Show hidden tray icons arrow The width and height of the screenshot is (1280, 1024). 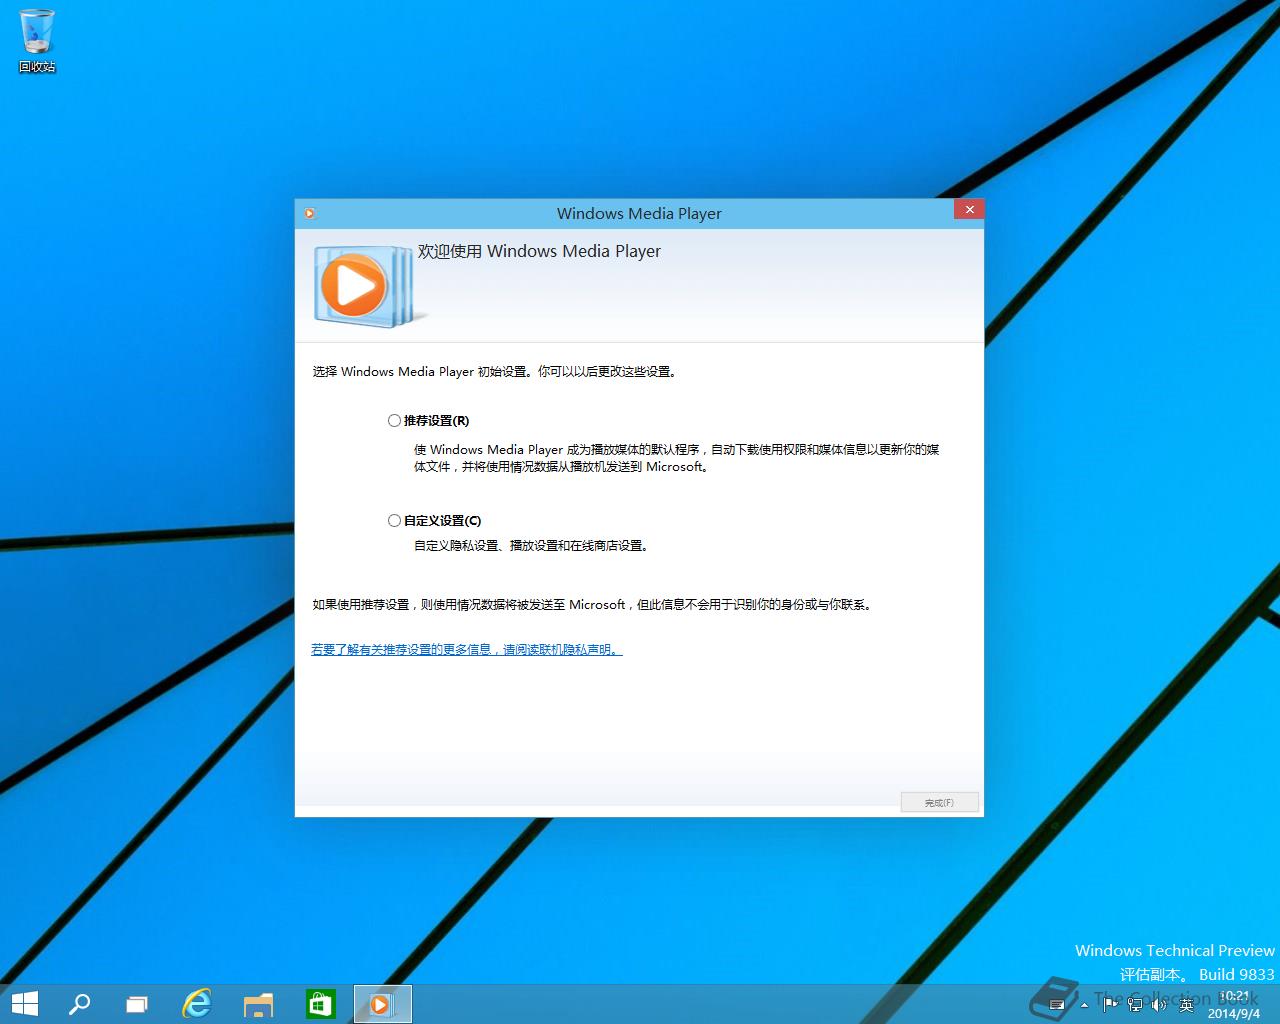click(x=1084, y=1005)
